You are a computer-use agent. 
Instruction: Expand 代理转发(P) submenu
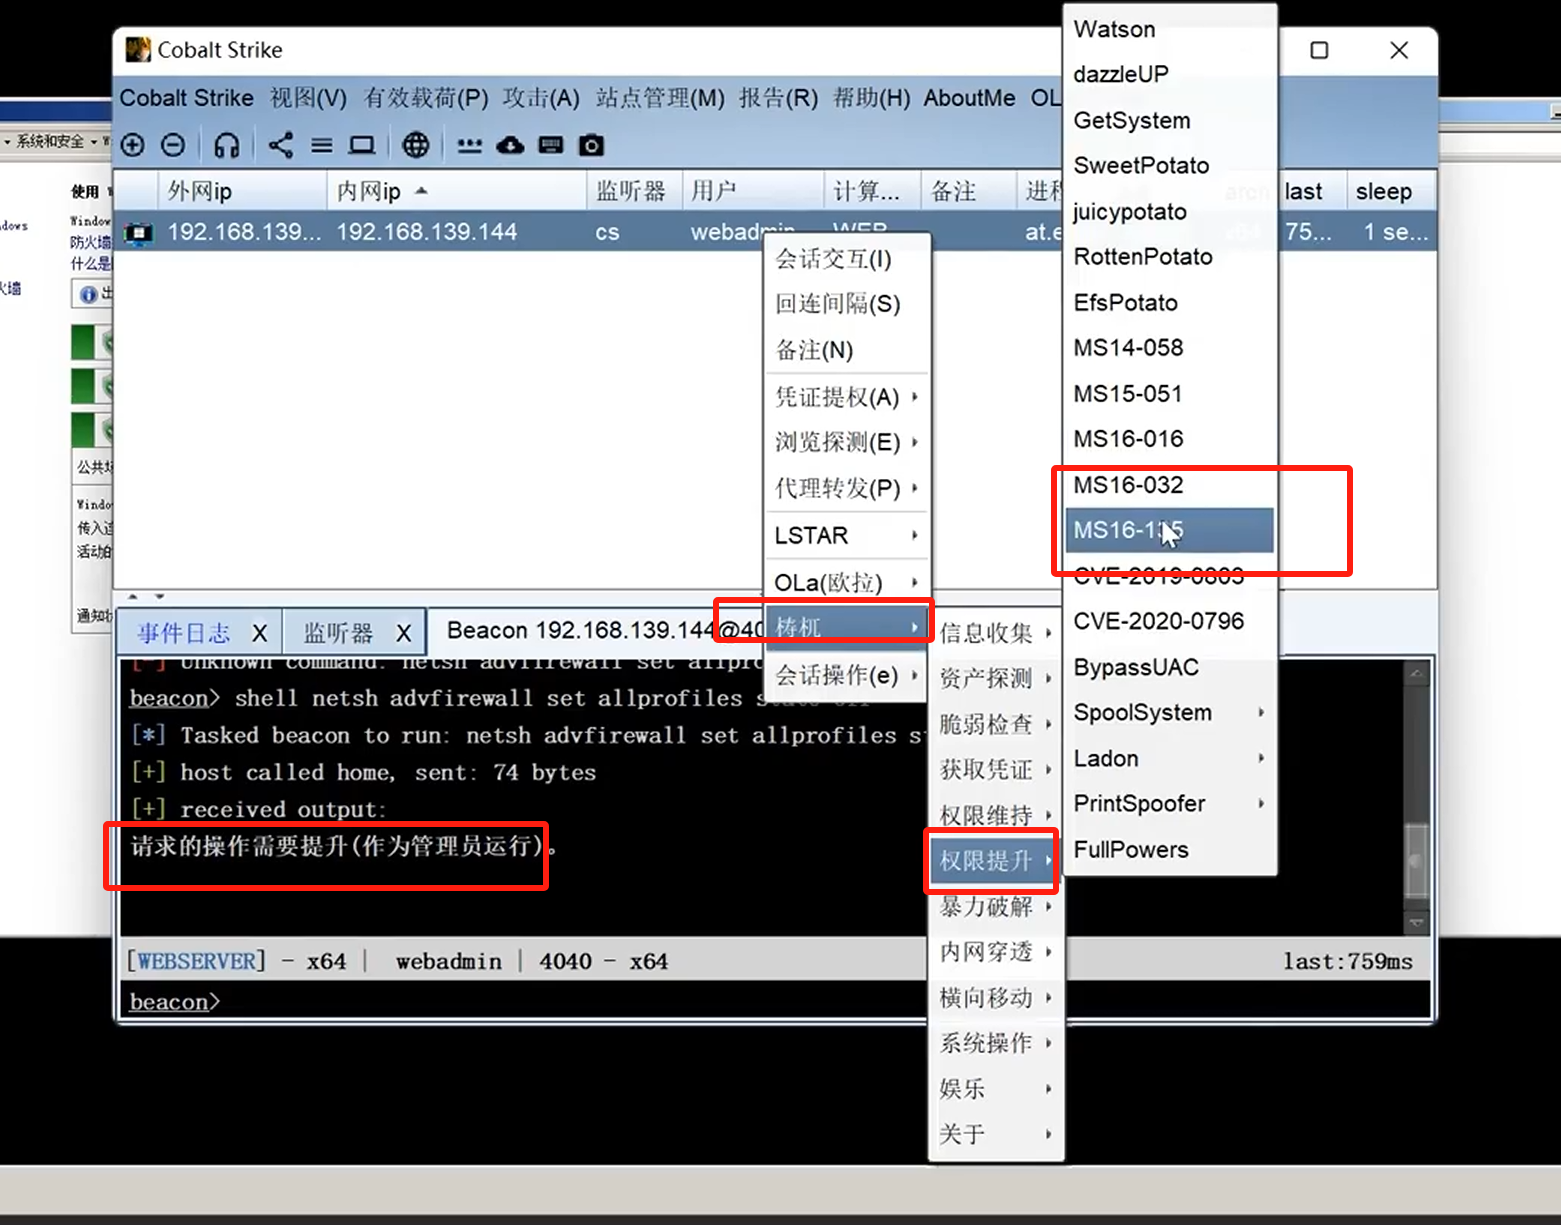pyautogui.click(x=847, y=488)
